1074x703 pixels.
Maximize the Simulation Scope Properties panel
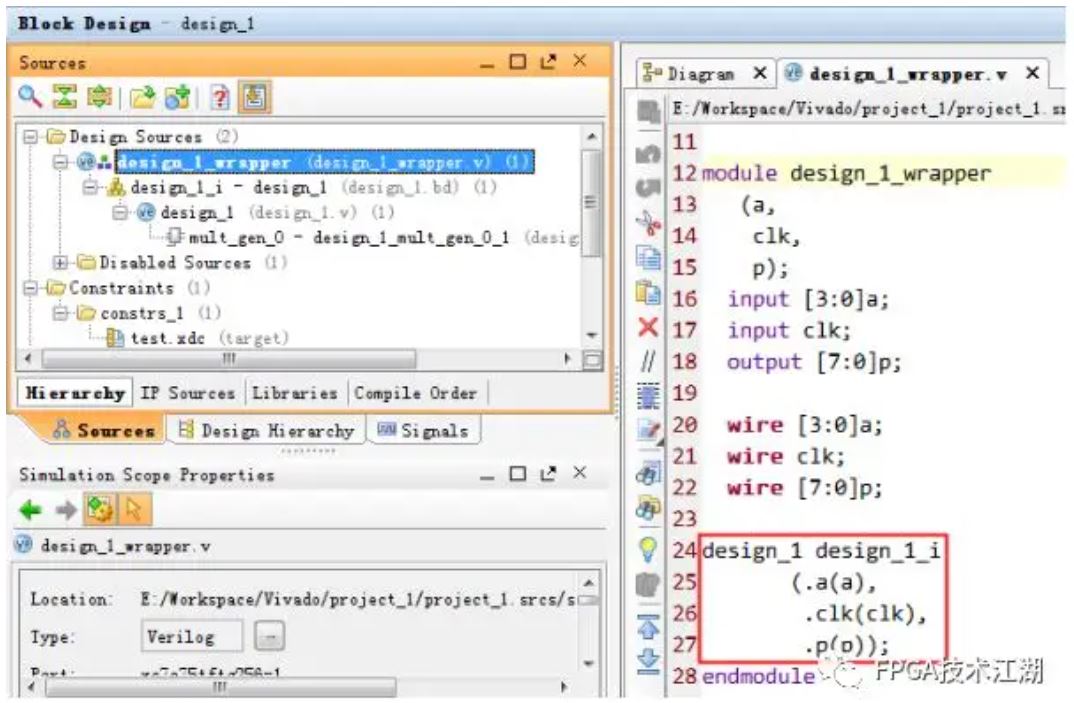click(x=518, y=473)
